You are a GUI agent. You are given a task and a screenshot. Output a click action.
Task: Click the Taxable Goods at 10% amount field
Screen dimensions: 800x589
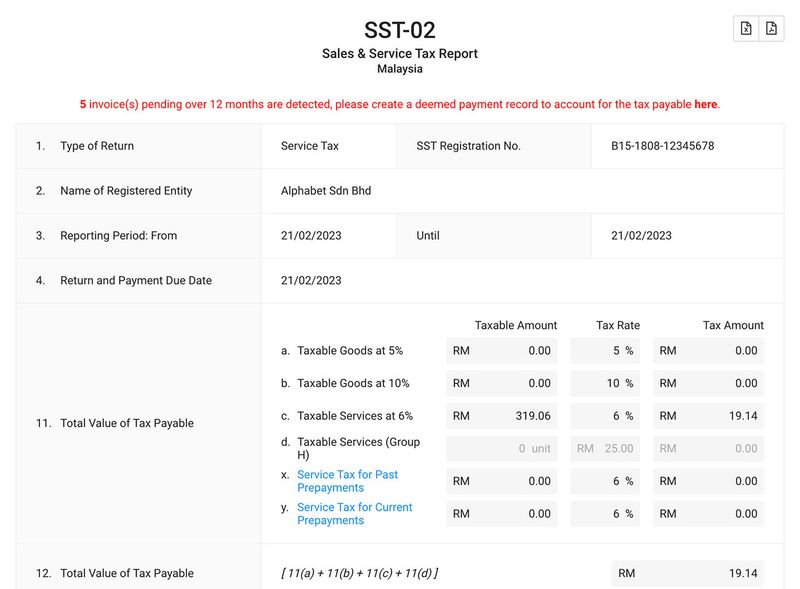click(503, 383)
